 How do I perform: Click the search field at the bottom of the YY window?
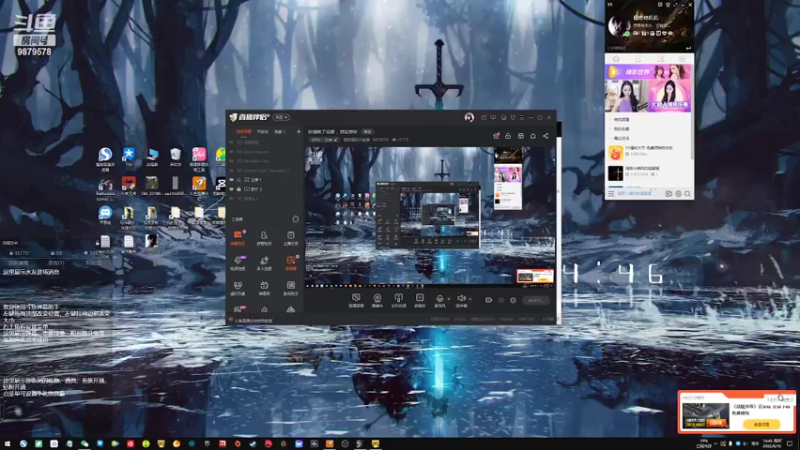coord(638,194)
